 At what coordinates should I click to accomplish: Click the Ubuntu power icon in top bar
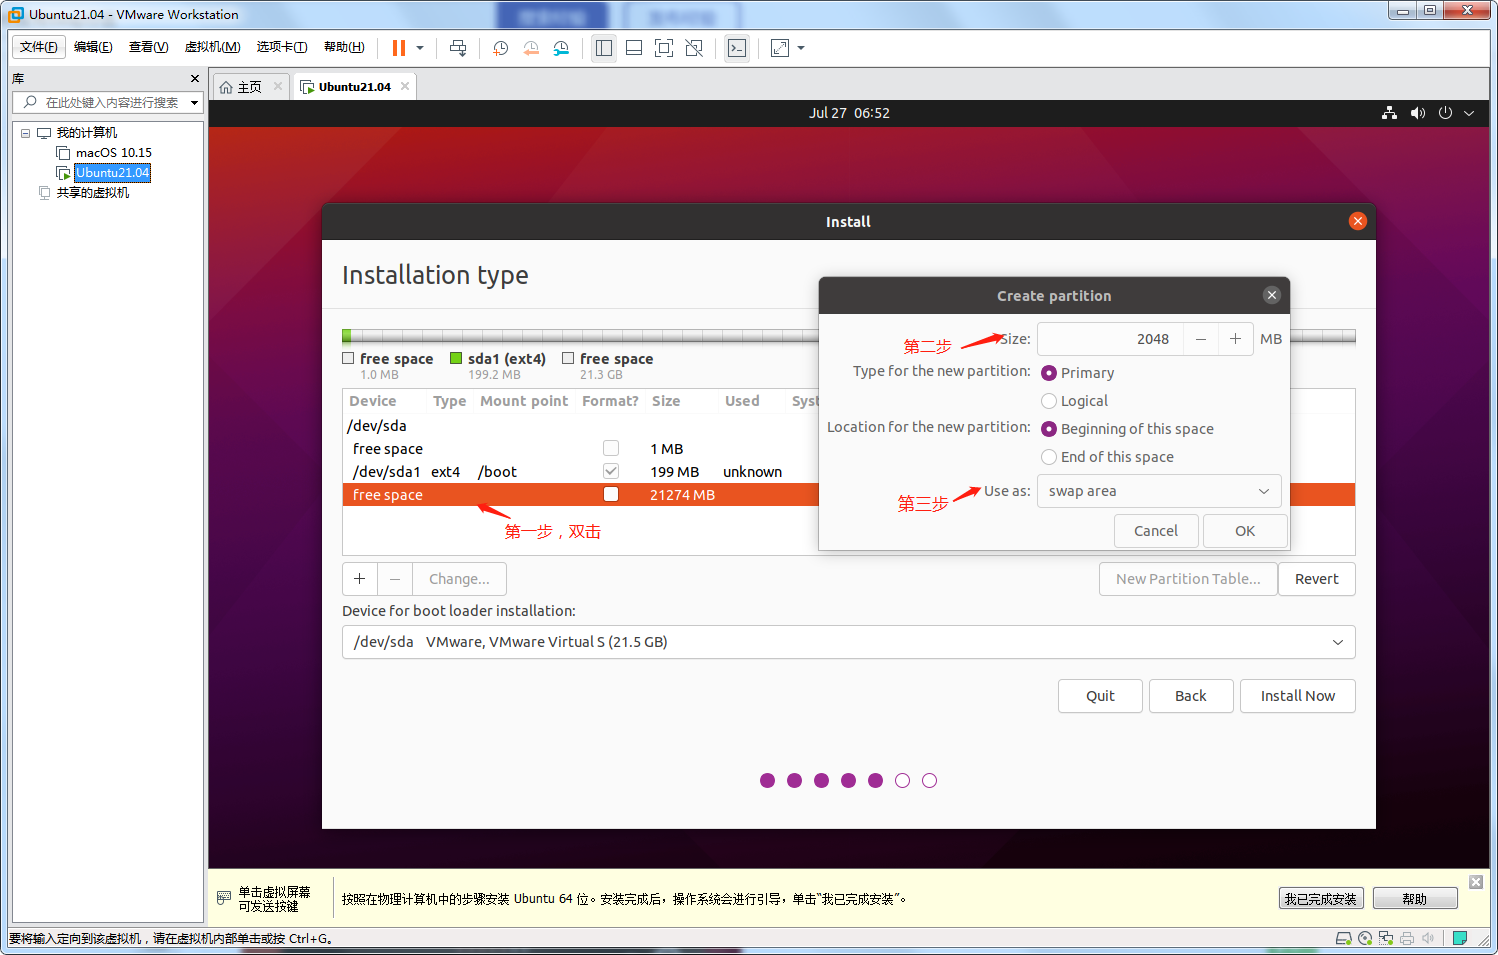click(1445, 113)
